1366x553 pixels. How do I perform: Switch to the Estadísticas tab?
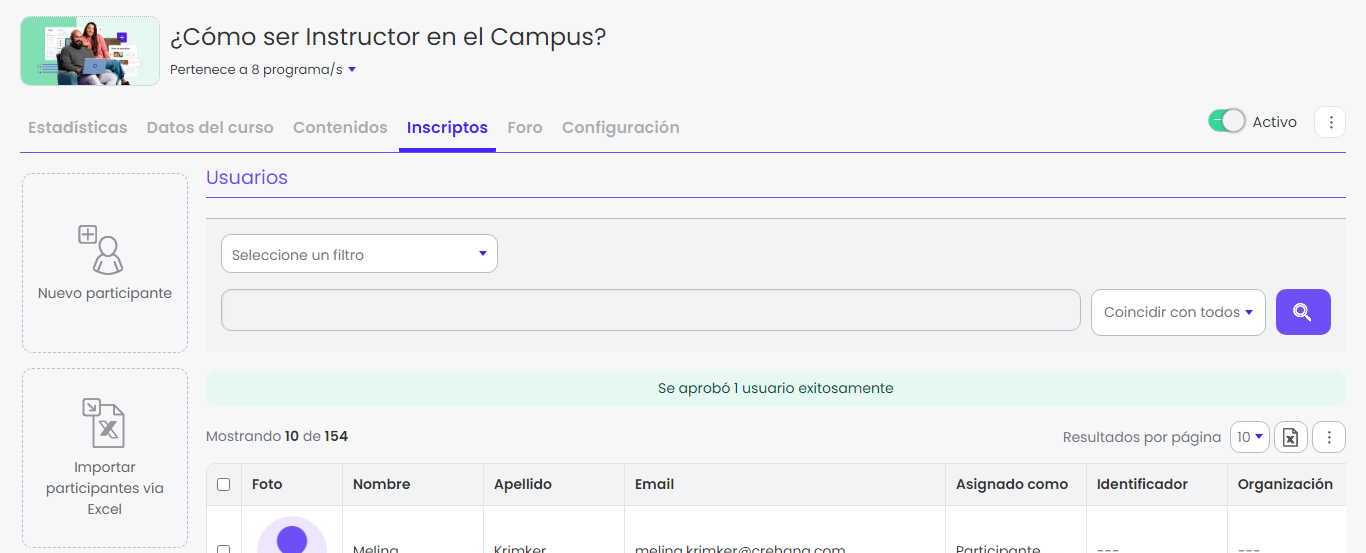point(78,127)
